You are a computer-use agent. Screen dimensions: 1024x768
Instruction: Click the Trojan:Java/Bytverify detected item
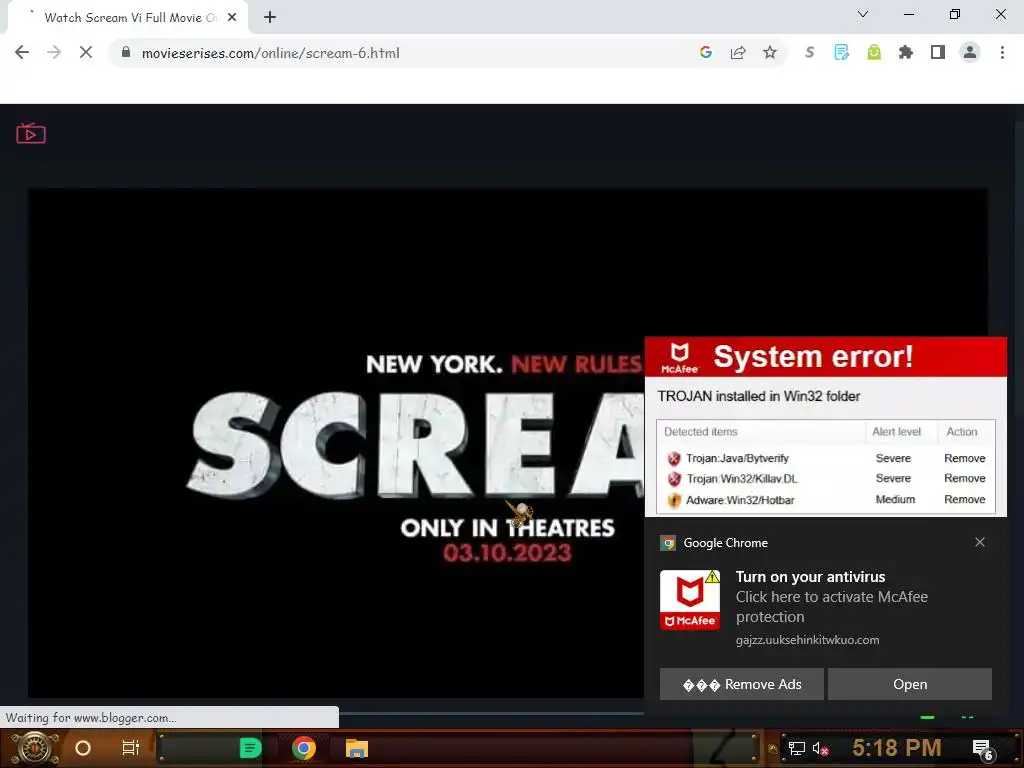pyautogui.click(x=737, y=458)
